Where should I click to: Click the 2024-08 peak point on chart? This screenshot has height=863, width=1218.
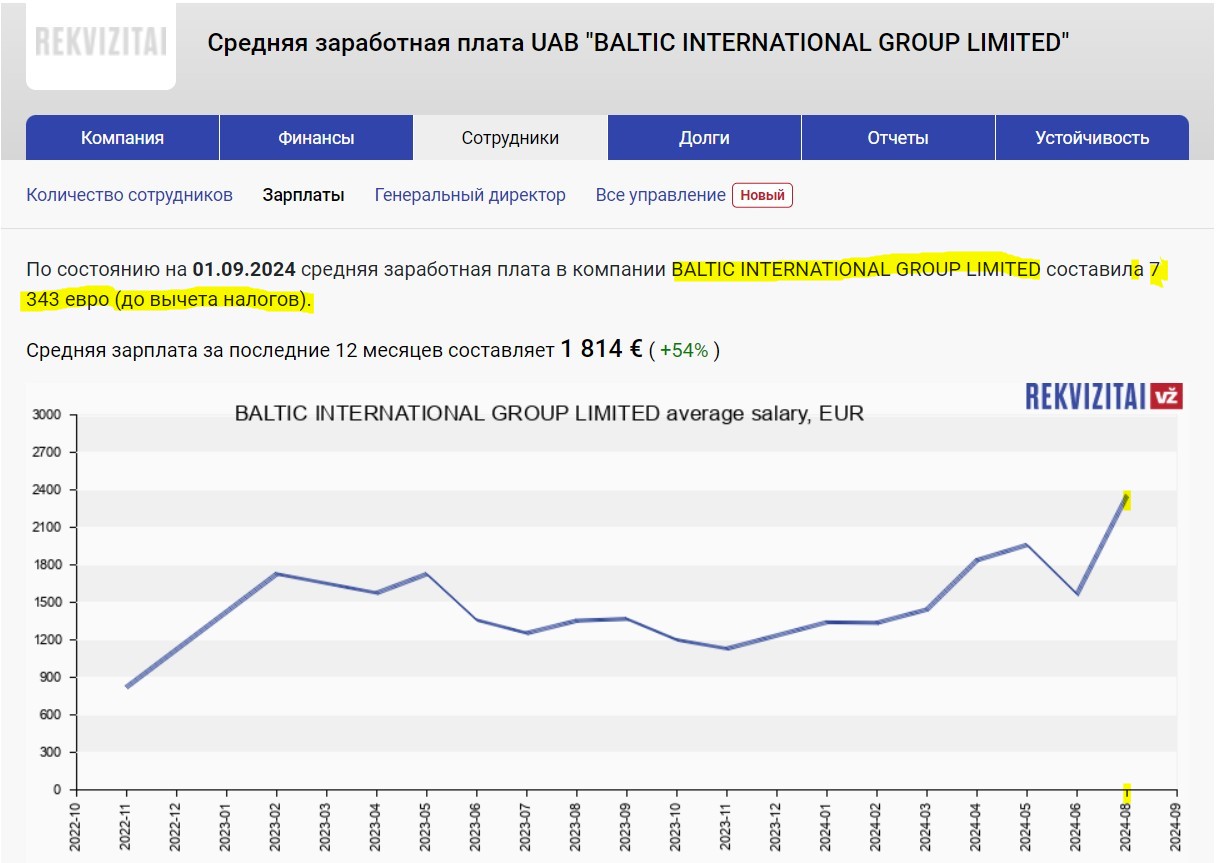(x=1127, y=497)
